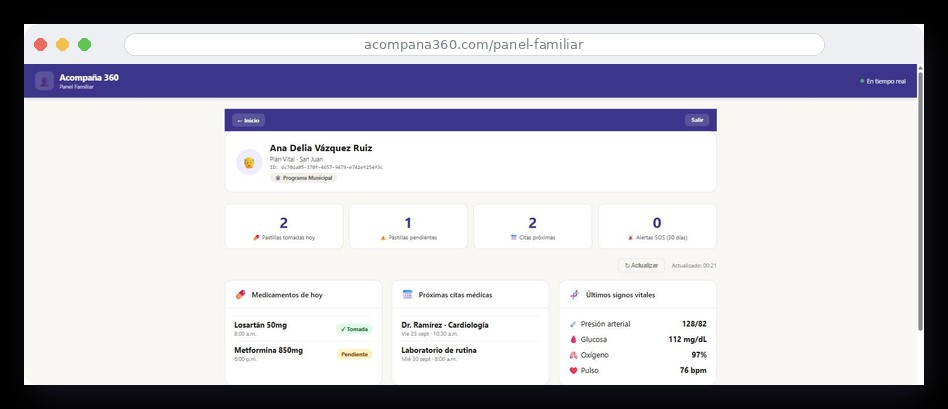Image resolution: width=948 pixels, height=409 pixels.
Task: Open the Alertas SOS (30 días) card
Action: [657, 226]
